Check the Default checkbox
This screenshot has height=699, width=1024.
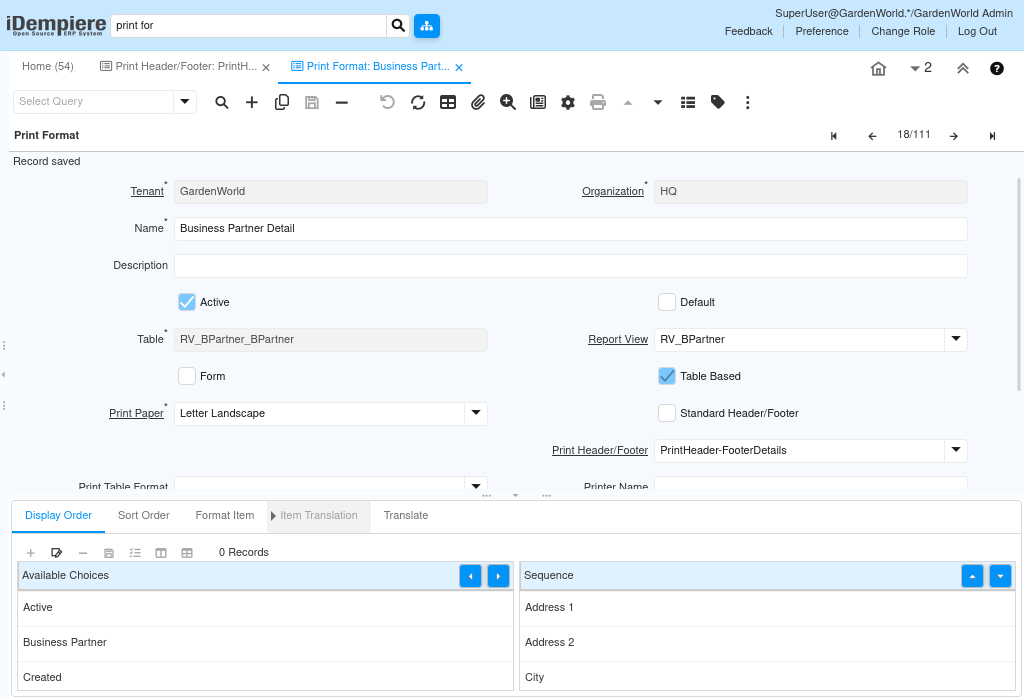[x=667, y=302]
